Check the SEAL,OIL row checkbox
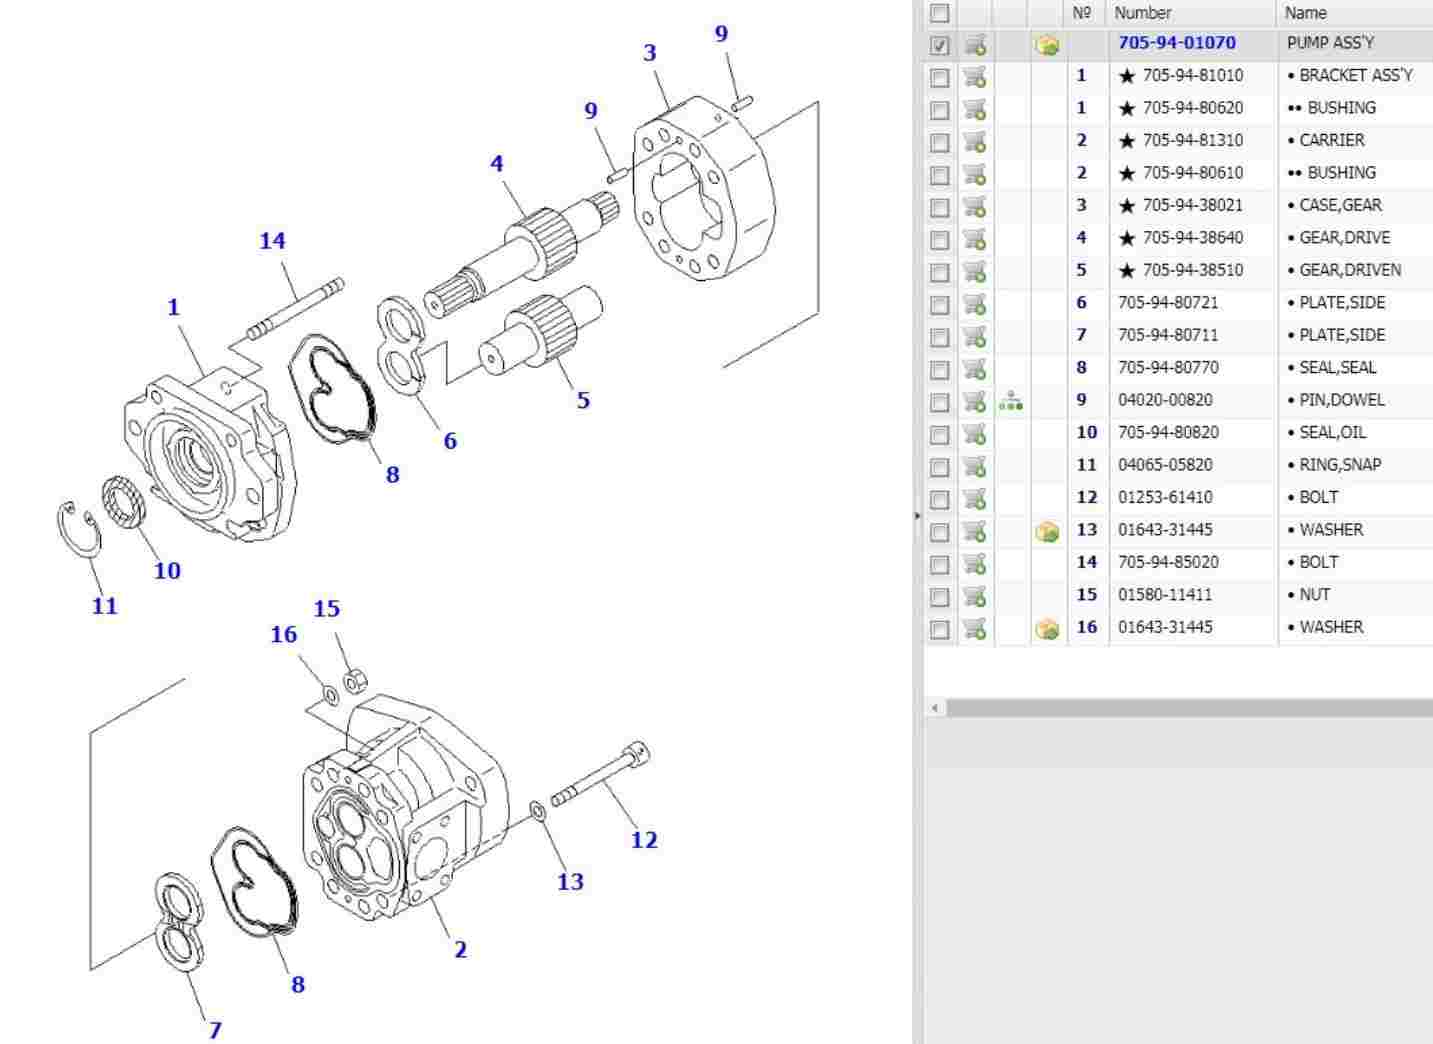The image size is (1433, 1044). coord(939,435)
